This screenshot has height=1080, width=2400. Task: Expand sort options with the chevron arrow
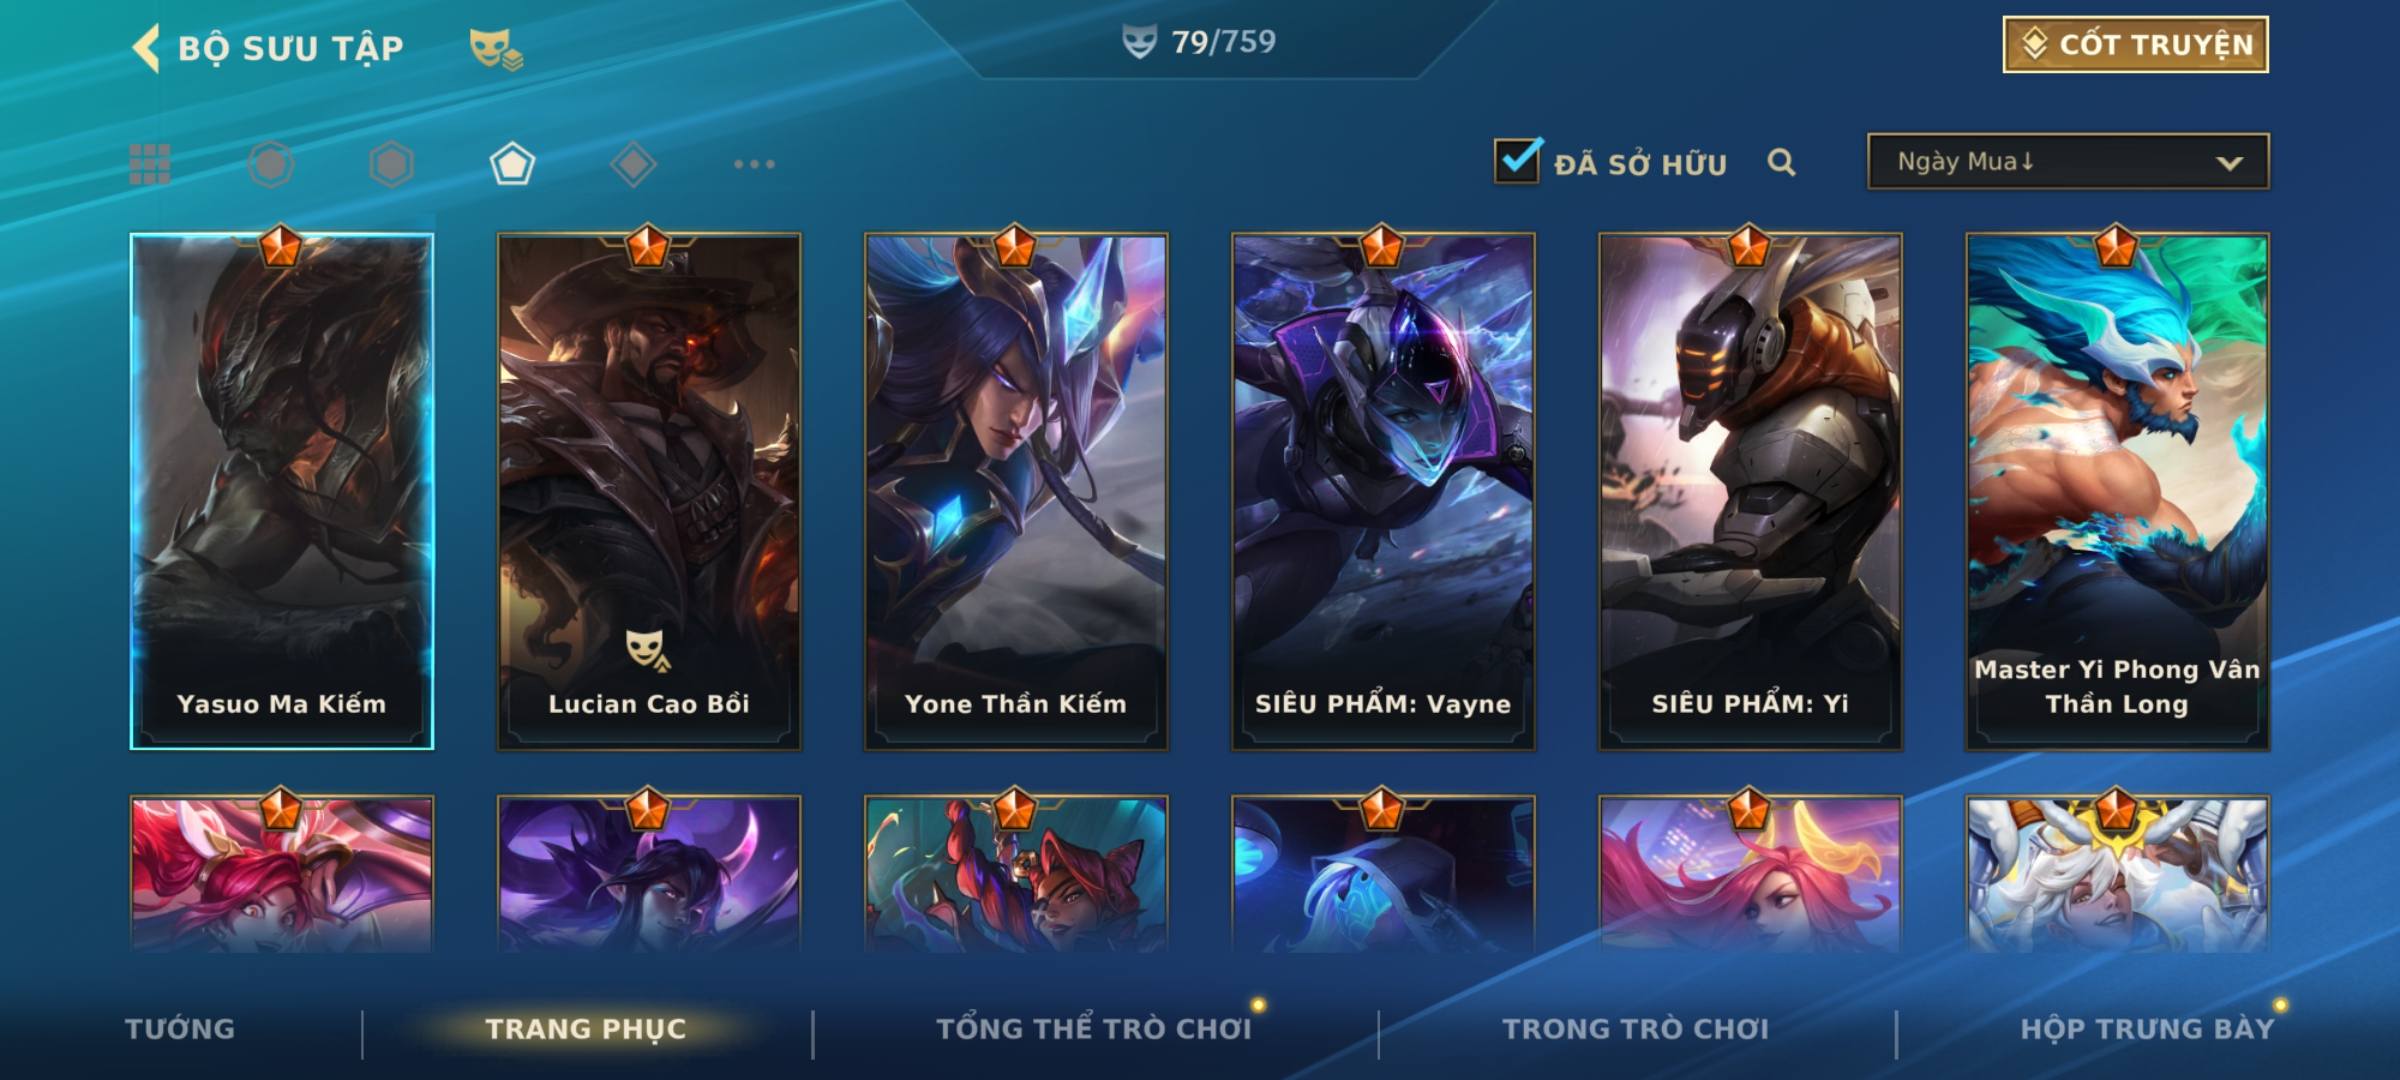[x=2229, y=163]
